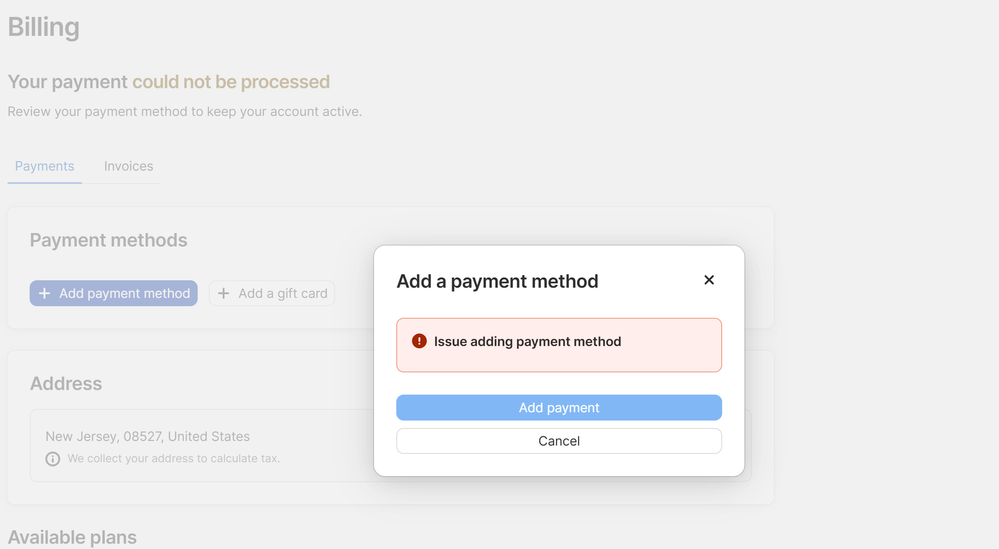The image size is (999, 549).
Task: Click the plus icon on Add a gift card
Action: coord(223,293)
